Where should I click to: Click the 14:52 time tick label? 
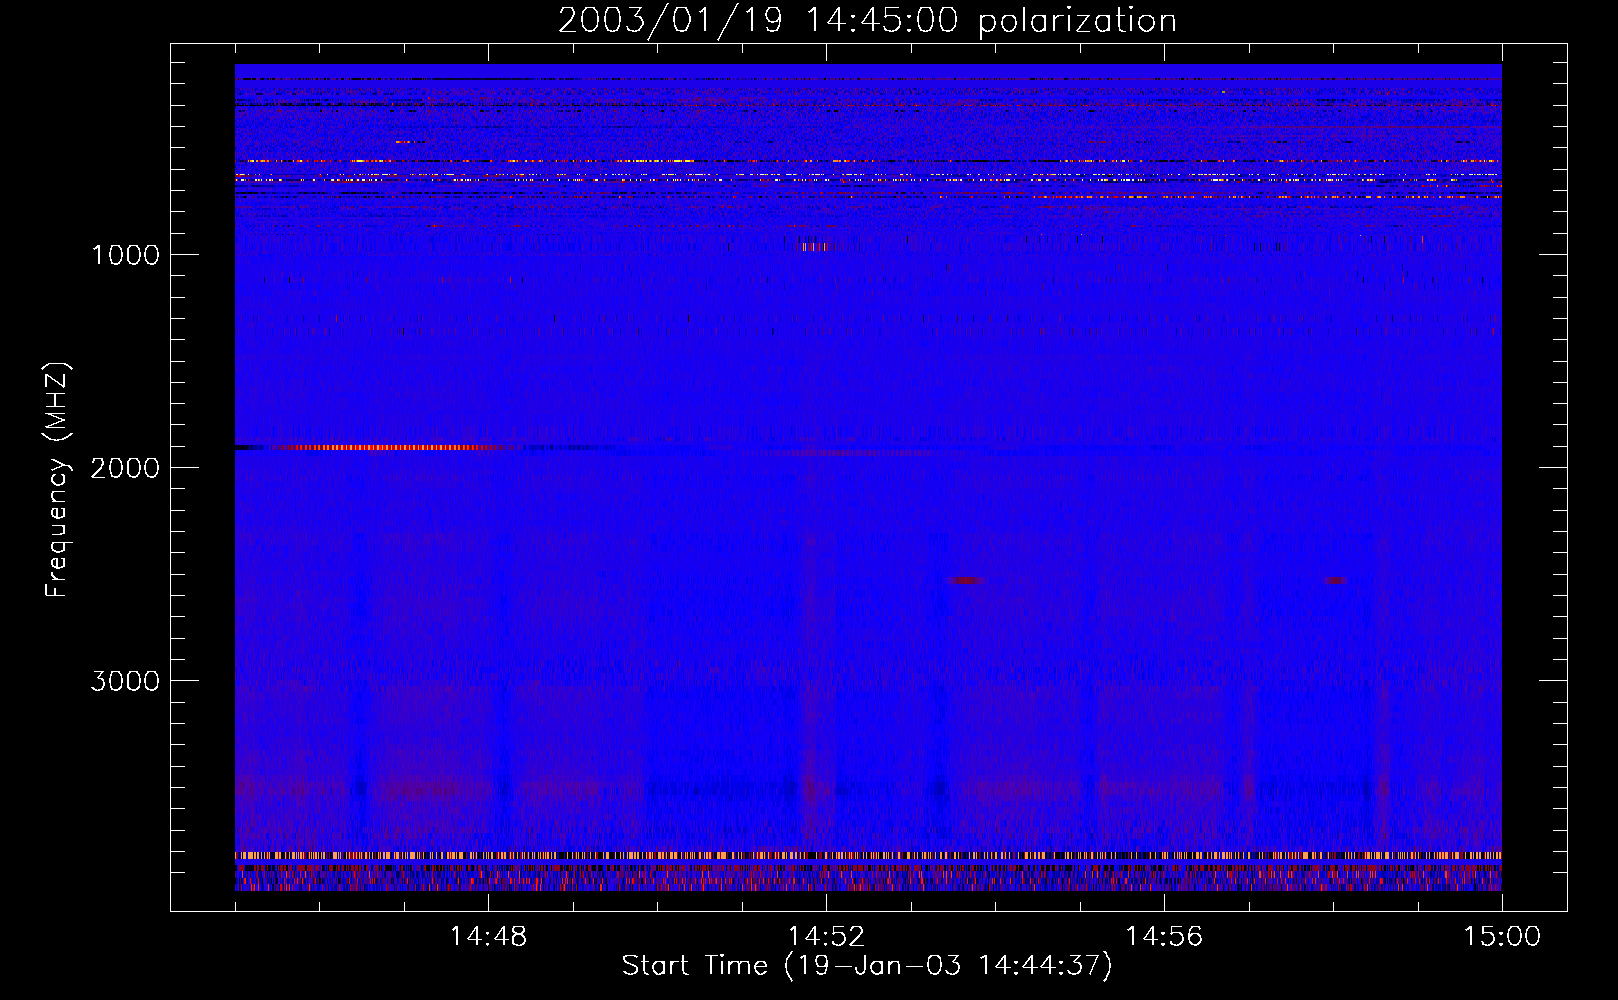pyautogui.click(x=826, y=937)
